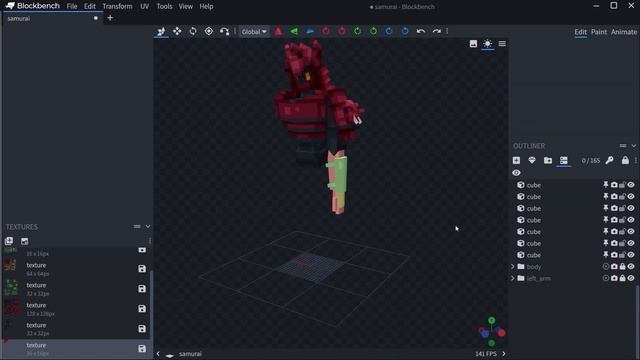The image size is (640, 360).
Task: Click the outliner options toggle icon
Action: [x=564, y=160]
